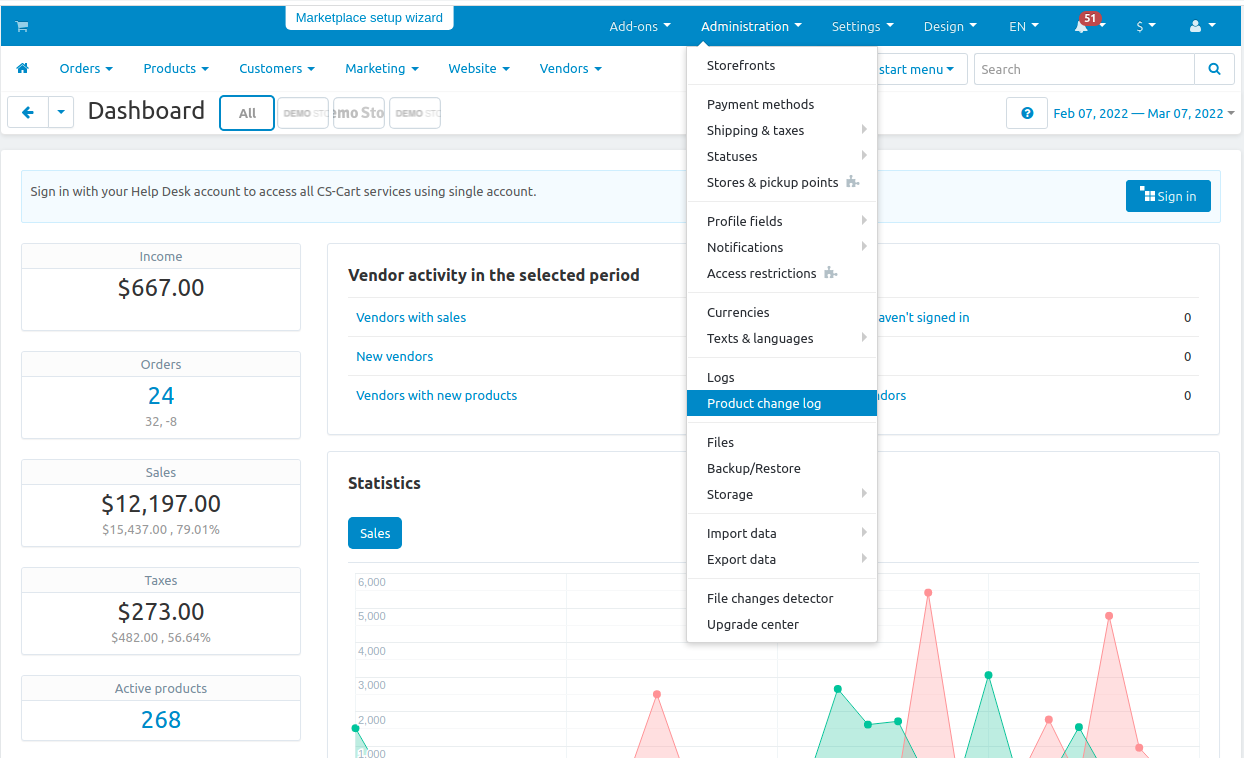Change the Feb 07 – Mar 07 date range

coord(1144,113)
